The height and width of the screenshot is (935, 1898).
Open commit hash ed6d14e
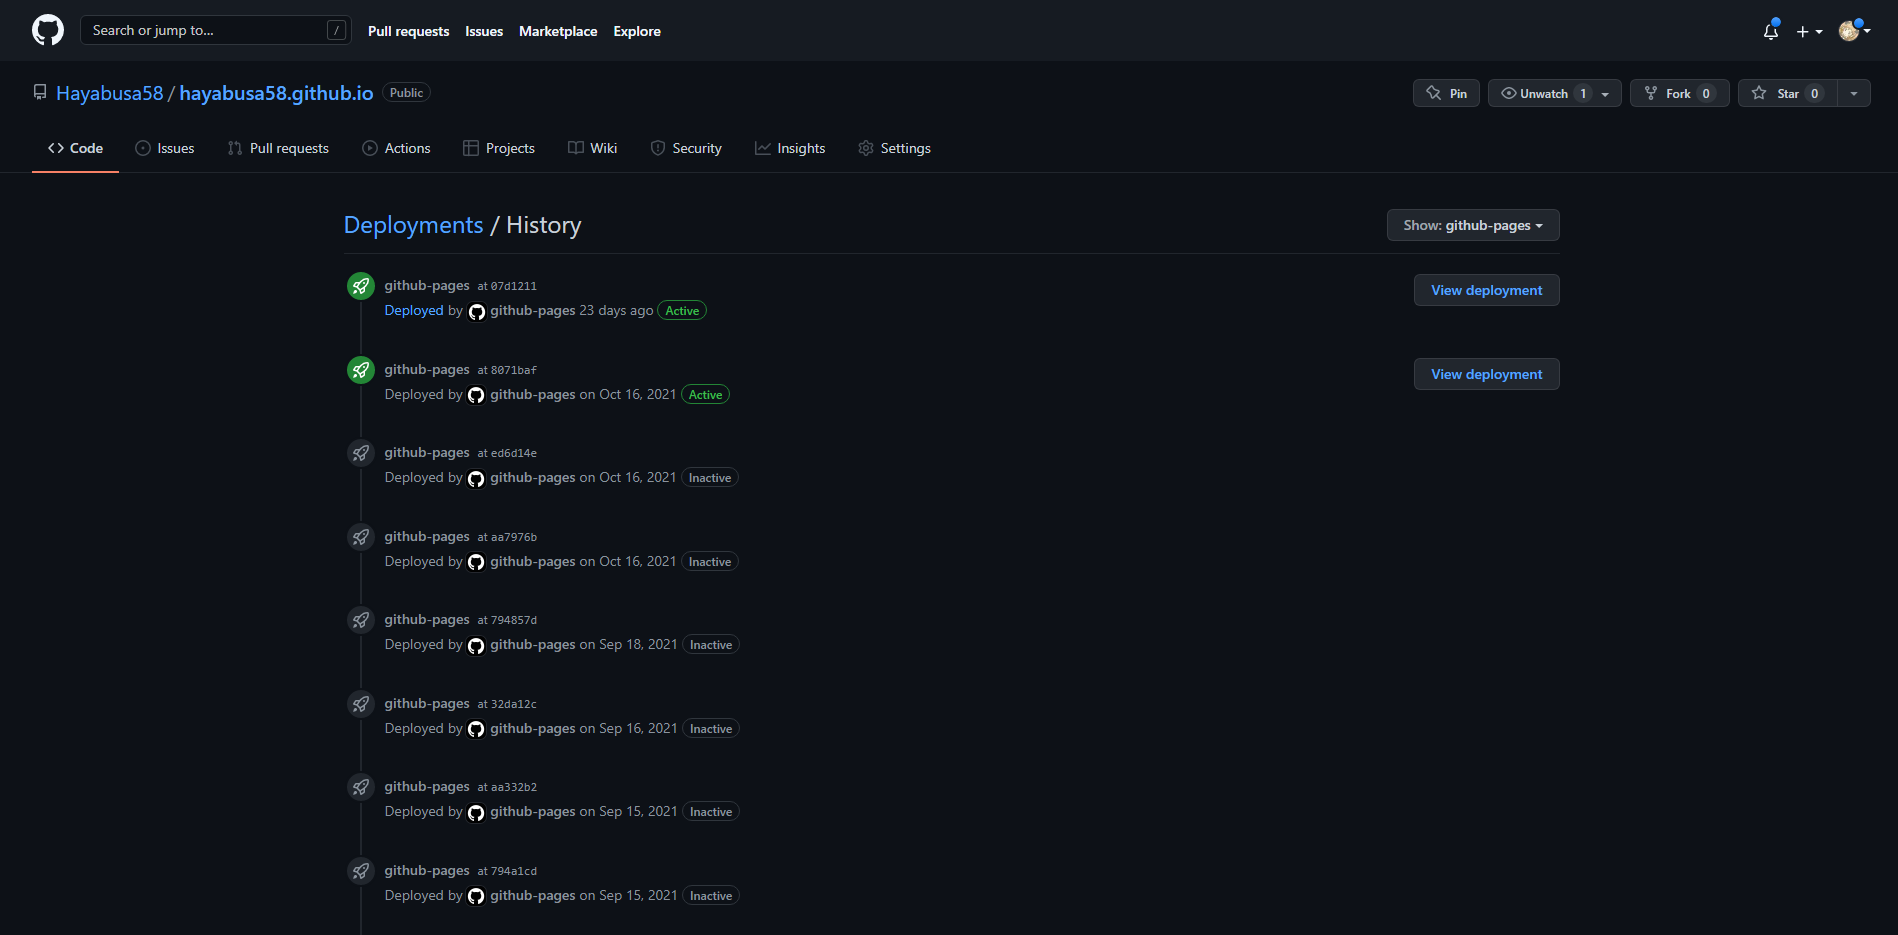pyautogui.click(x=514, y=453)
